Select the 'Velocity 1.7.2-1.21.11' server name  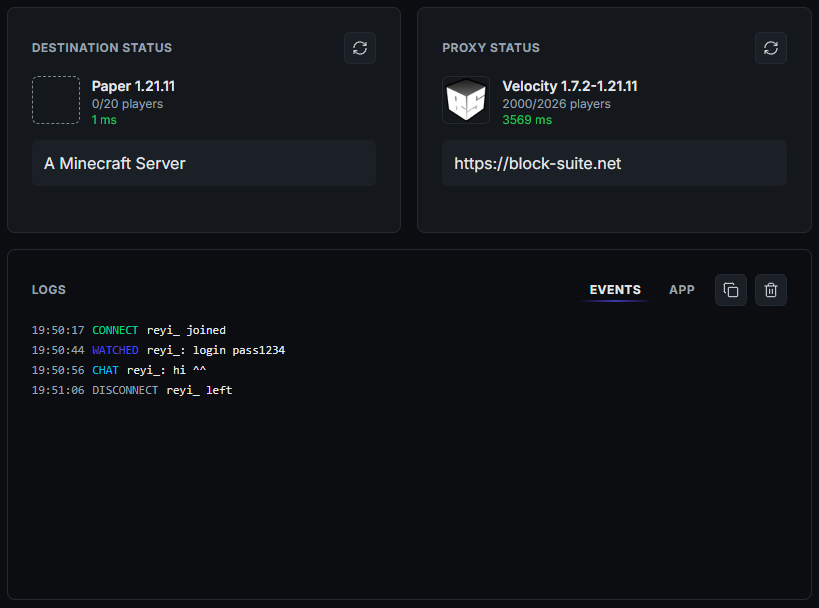pos(569,86)
